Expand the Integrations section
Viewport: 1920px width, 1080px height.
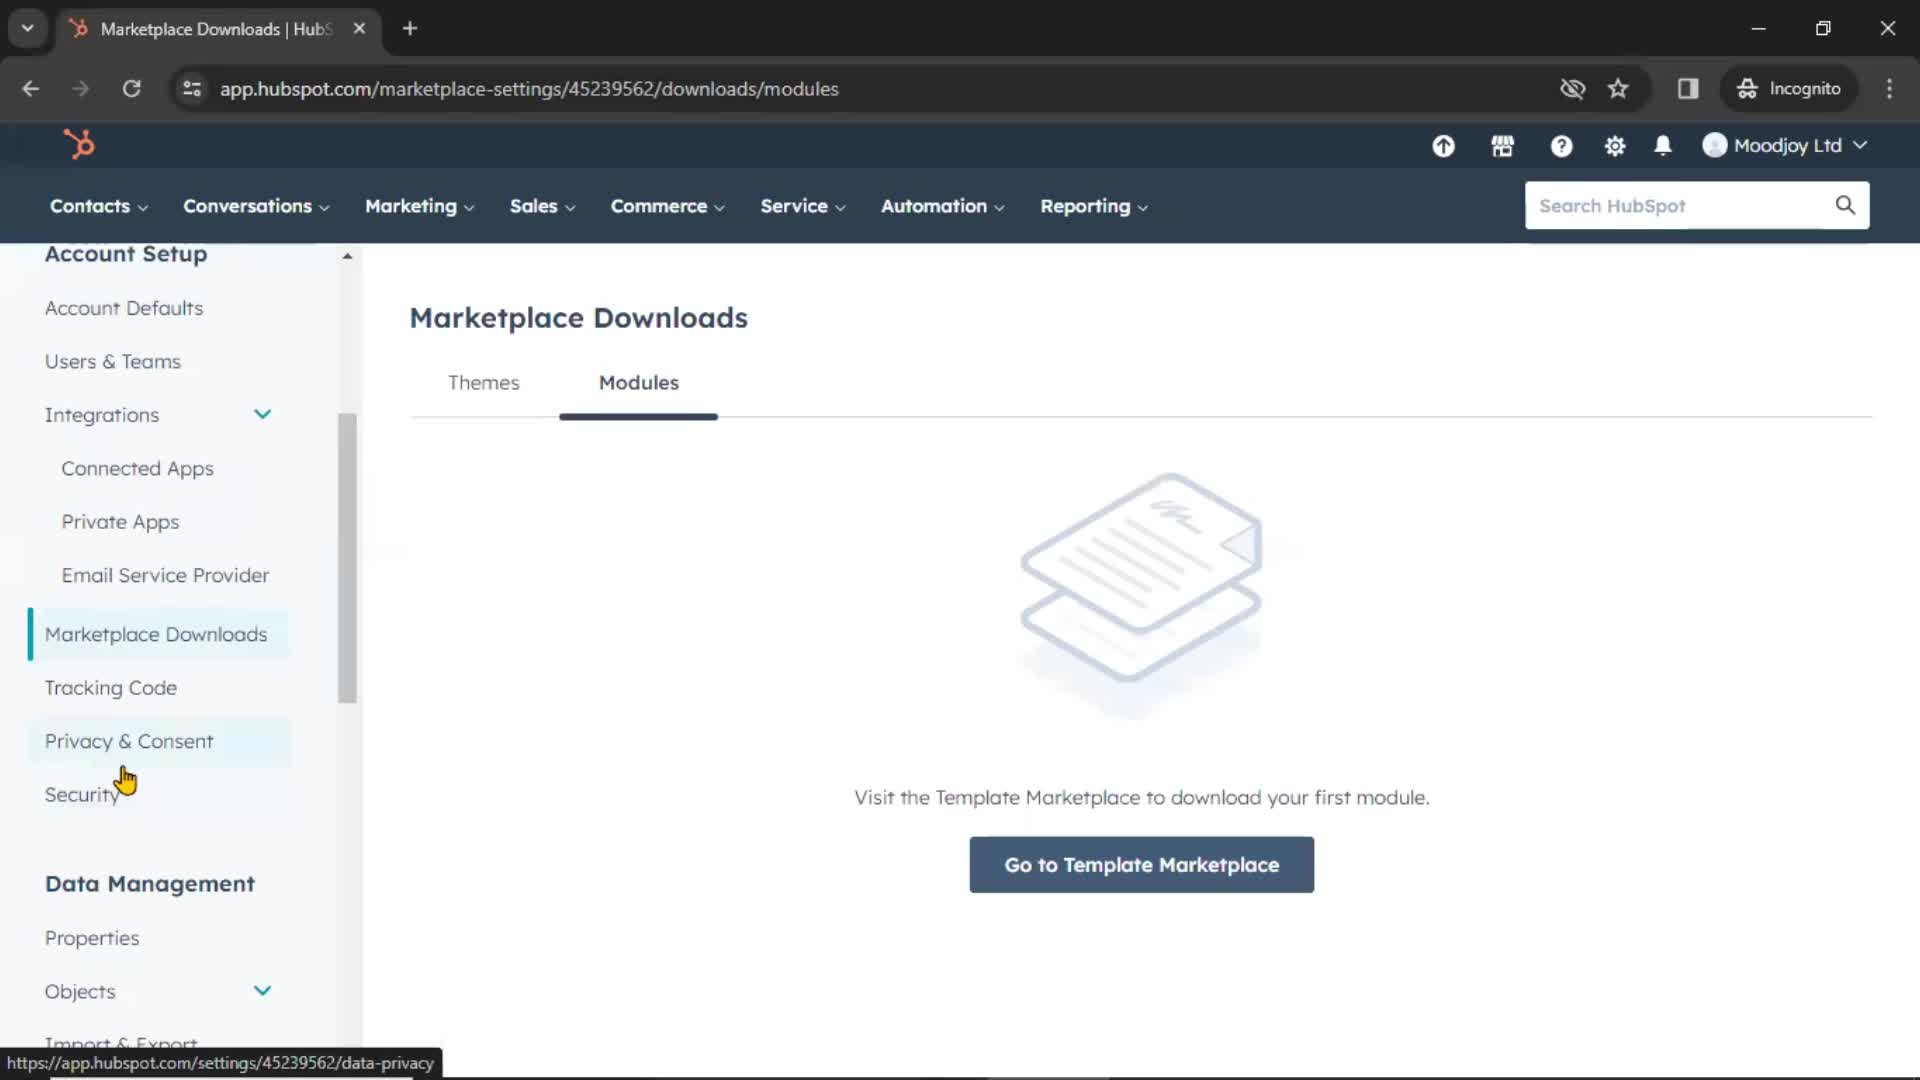(262, 414)
